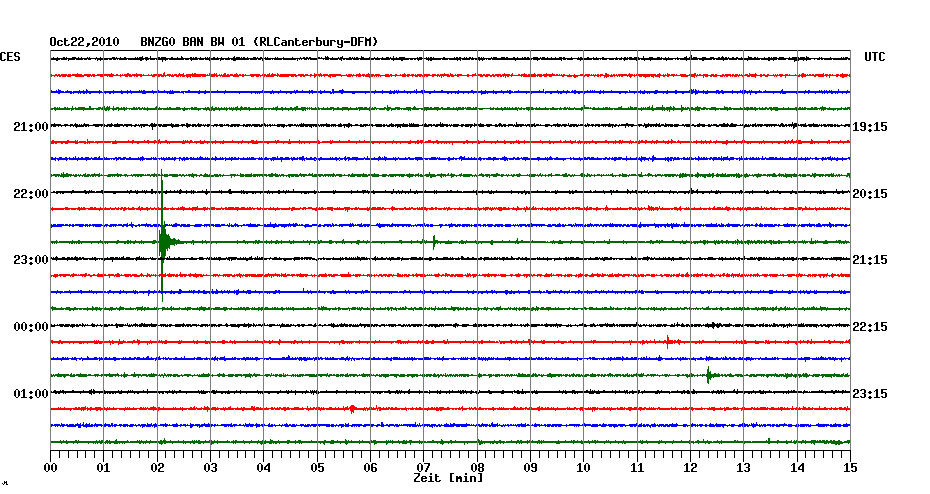Click the date text Oct22,2010 in the title
Image resolution: width=930 pixels, height=494 pixels.
coord(84,42)
